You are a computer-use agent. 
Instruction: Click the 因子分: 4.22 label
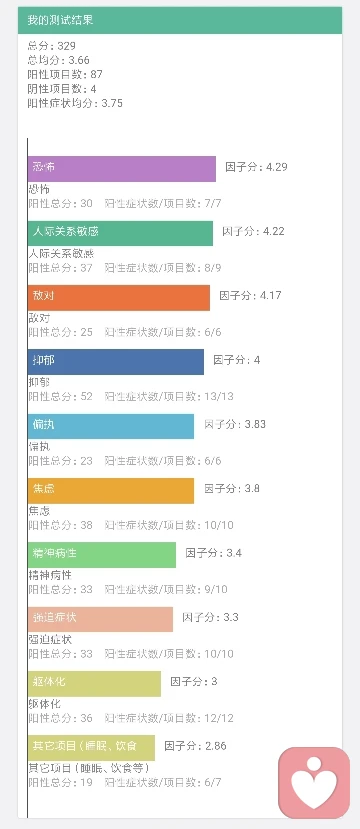coord(253,232)
